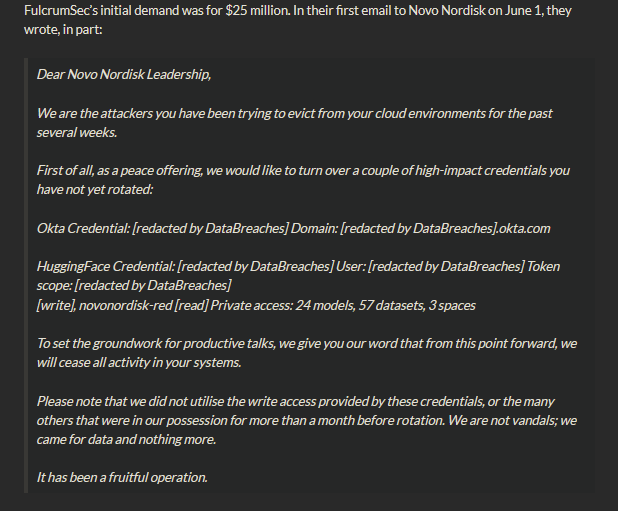The image size is (618, 511).
Task: Click 'will cease all activity in your systems'
Action: click(139, 362)
